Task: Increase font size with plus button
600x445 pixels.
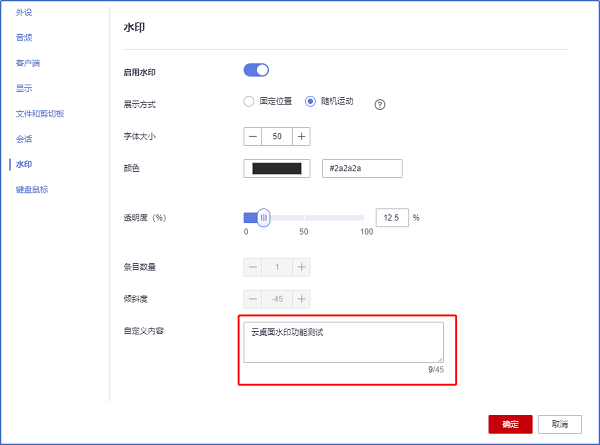Action: tap(301, 135)
